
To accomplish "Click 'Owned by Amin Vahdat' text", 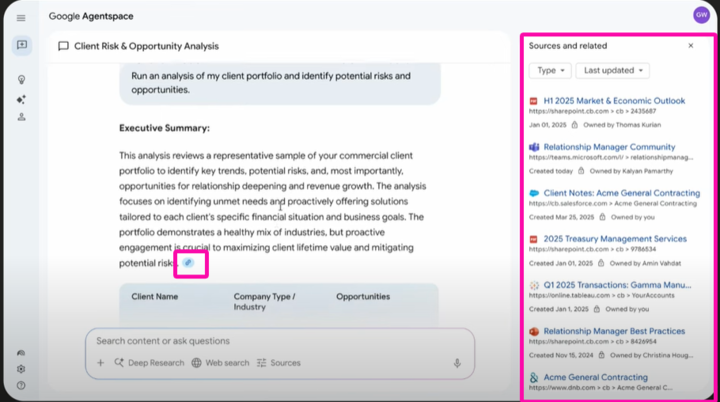I will [x=645, y=263].
